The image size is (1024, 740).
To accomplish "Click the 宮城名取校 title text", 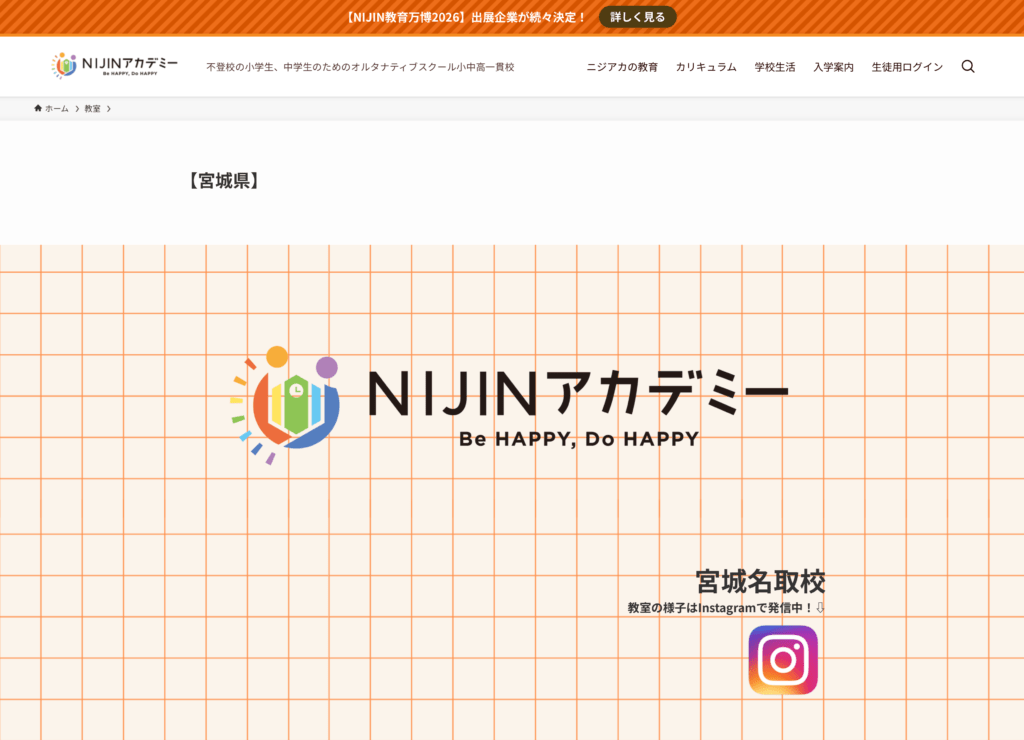I will click(x=760, y=581).
